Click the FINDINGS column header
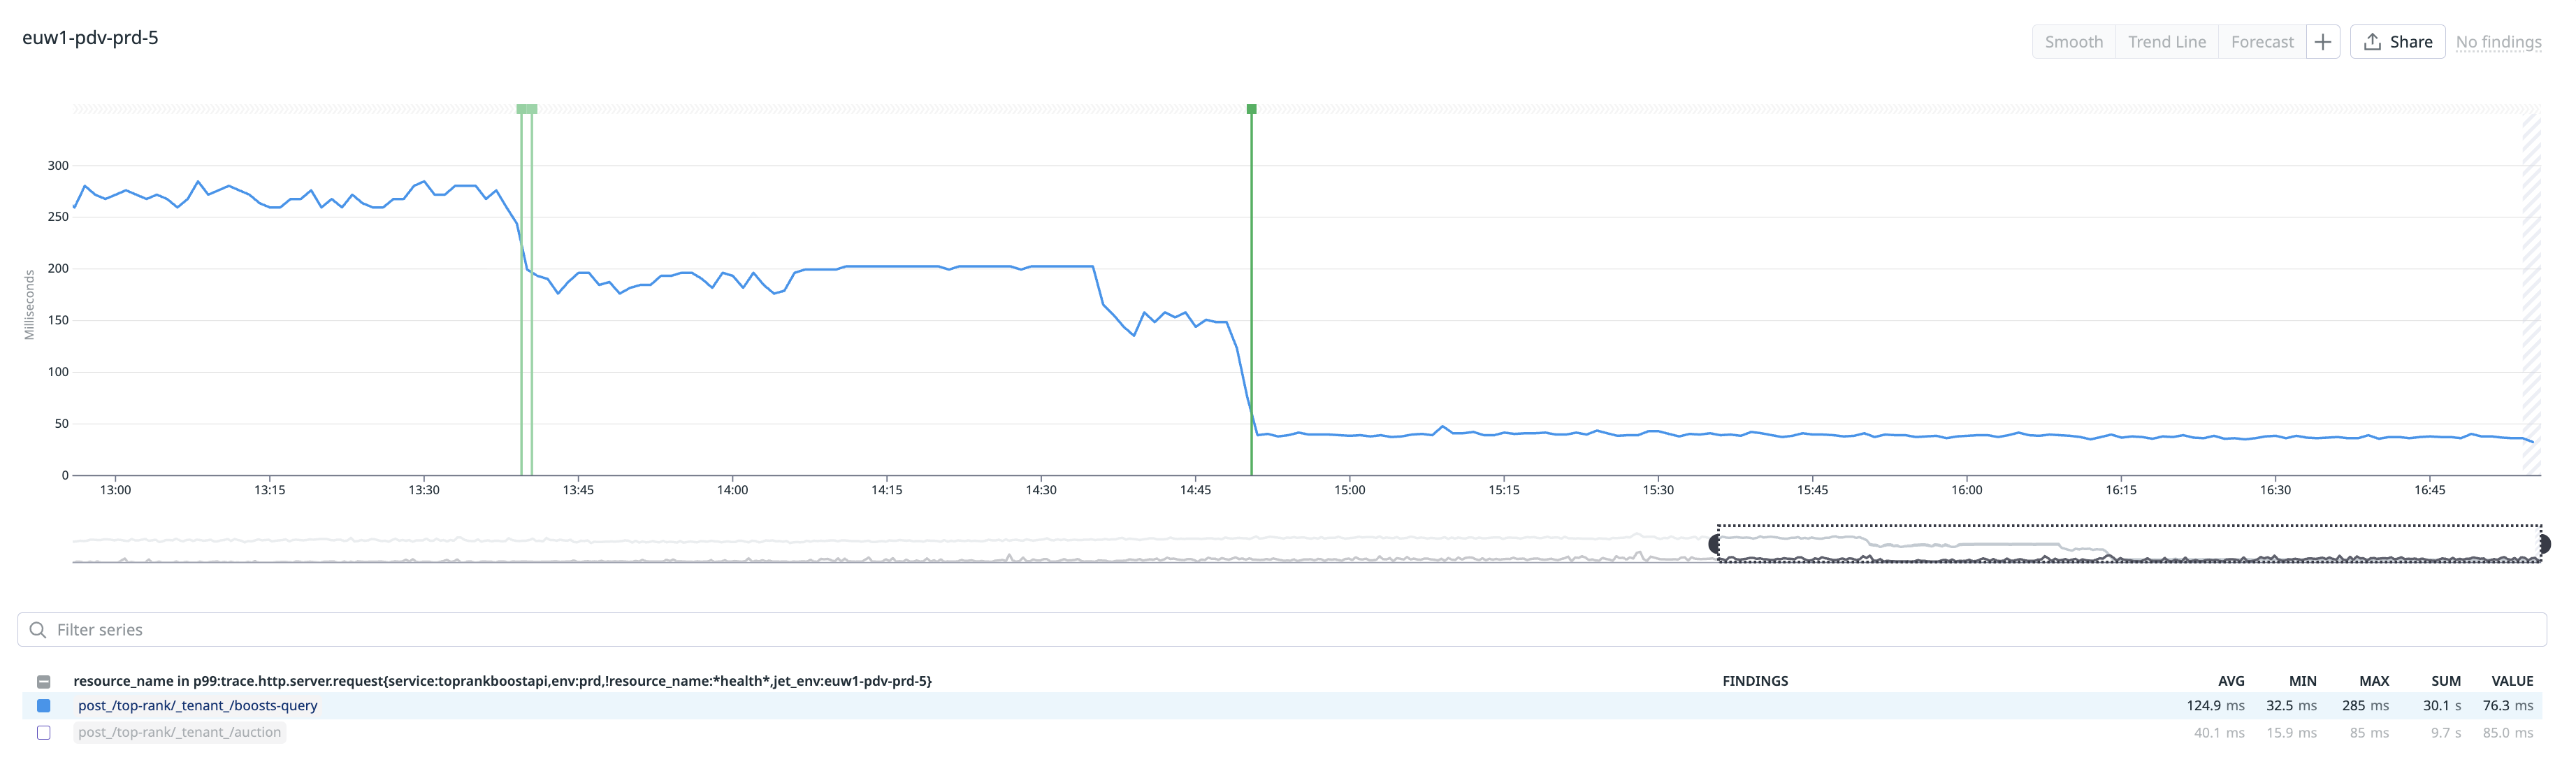 click(1755, 682)
